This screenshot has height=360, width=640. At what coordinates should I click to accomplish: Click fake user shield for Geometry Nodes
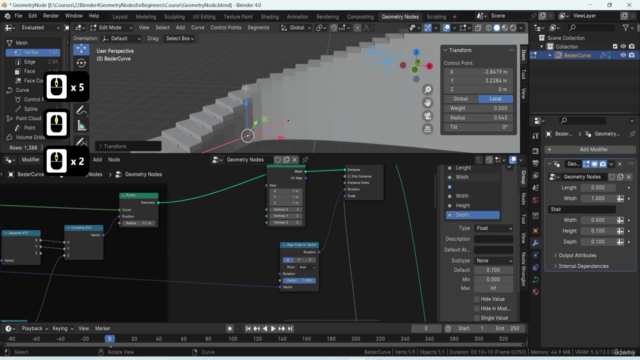click(x=278, y=160)
